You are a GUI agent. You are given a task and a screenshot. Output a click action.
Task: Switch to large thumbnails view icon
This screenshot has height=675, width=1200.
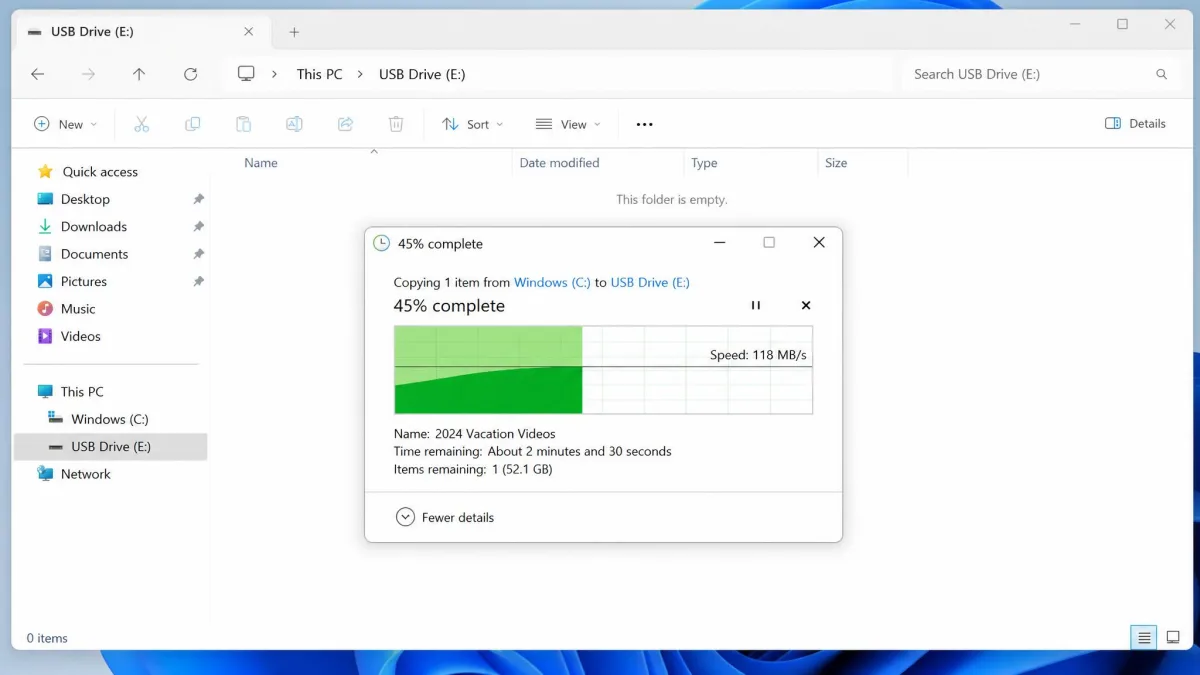point(1173,637)
